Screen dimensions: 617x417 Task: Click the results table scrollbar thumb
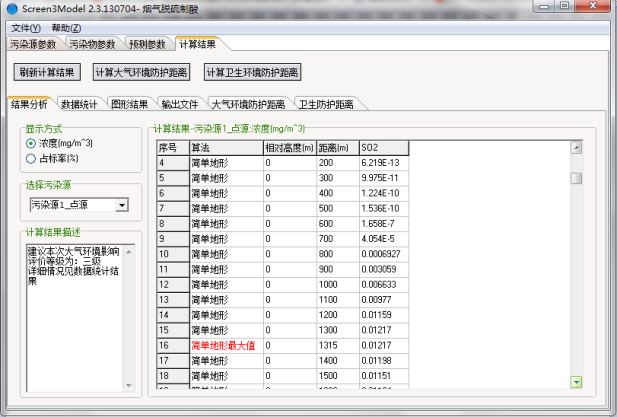(576, 178)
